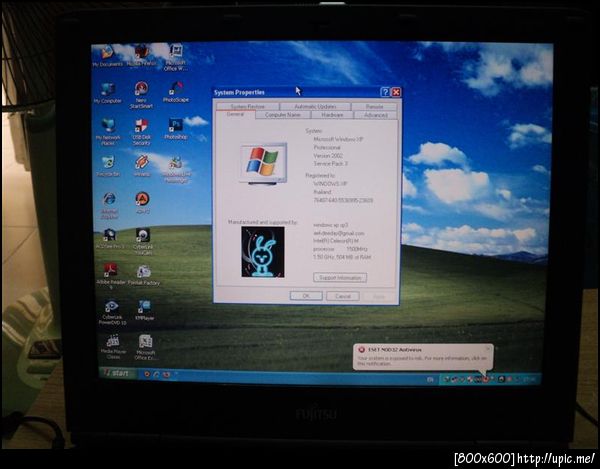Select the orange circular A shortcut icon
The height and width of the screenshot is (469, 600).
(x=142, y=203)
